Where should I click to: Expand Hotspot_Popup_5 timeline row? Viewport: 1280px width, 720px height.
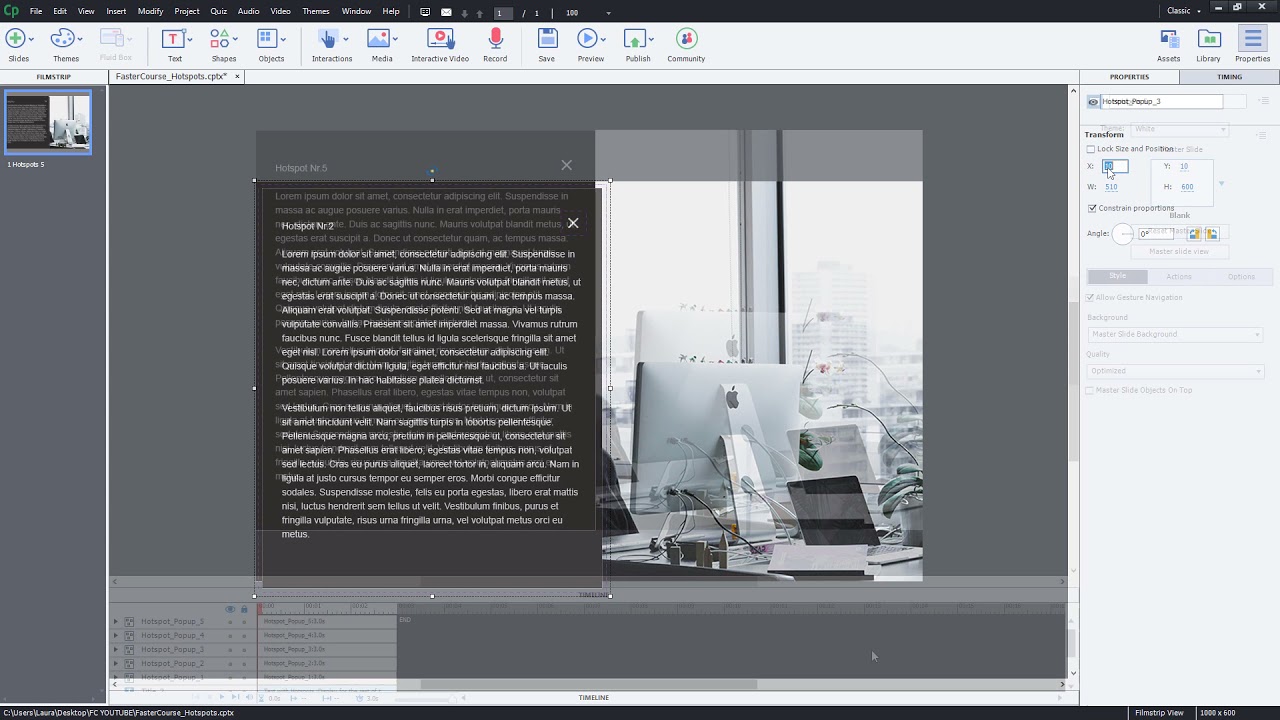pyautogui.click(x=115, y=622)
